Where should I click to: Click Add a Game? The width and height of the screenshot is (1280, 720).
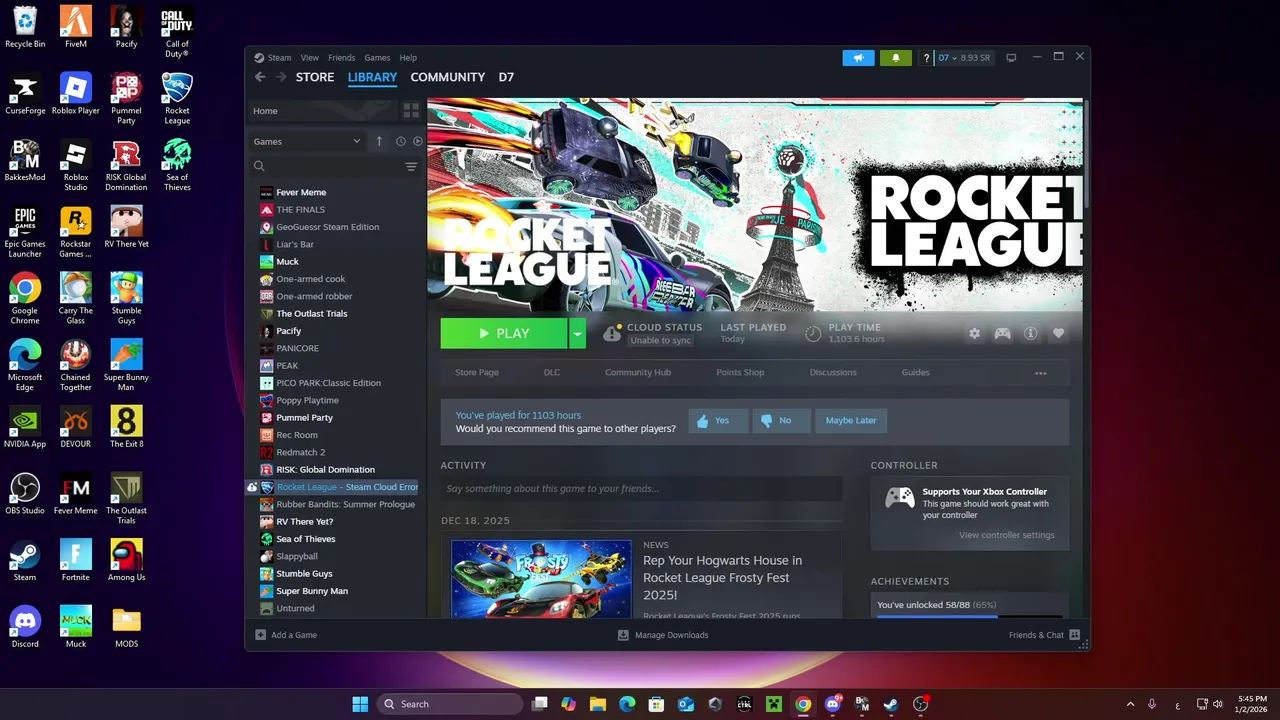pyautogui.click(x=286, y=635)
